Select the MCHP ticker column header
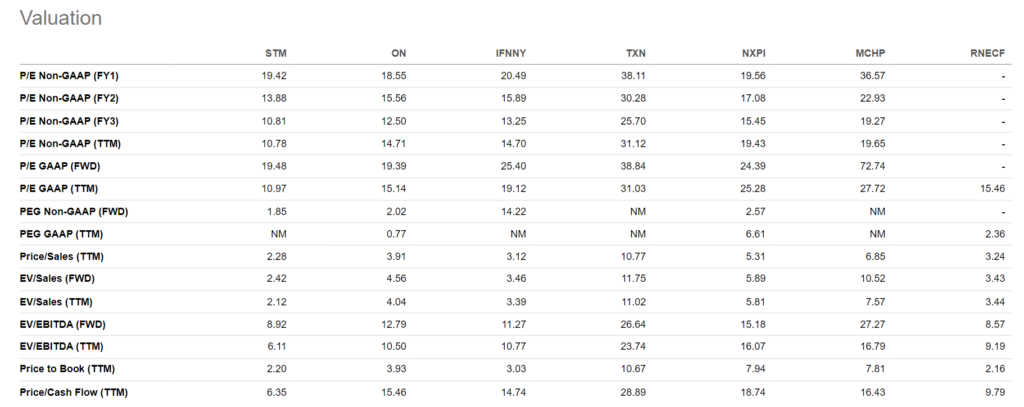Viewport: 1024px width, 407px height. tap(870, 52)
